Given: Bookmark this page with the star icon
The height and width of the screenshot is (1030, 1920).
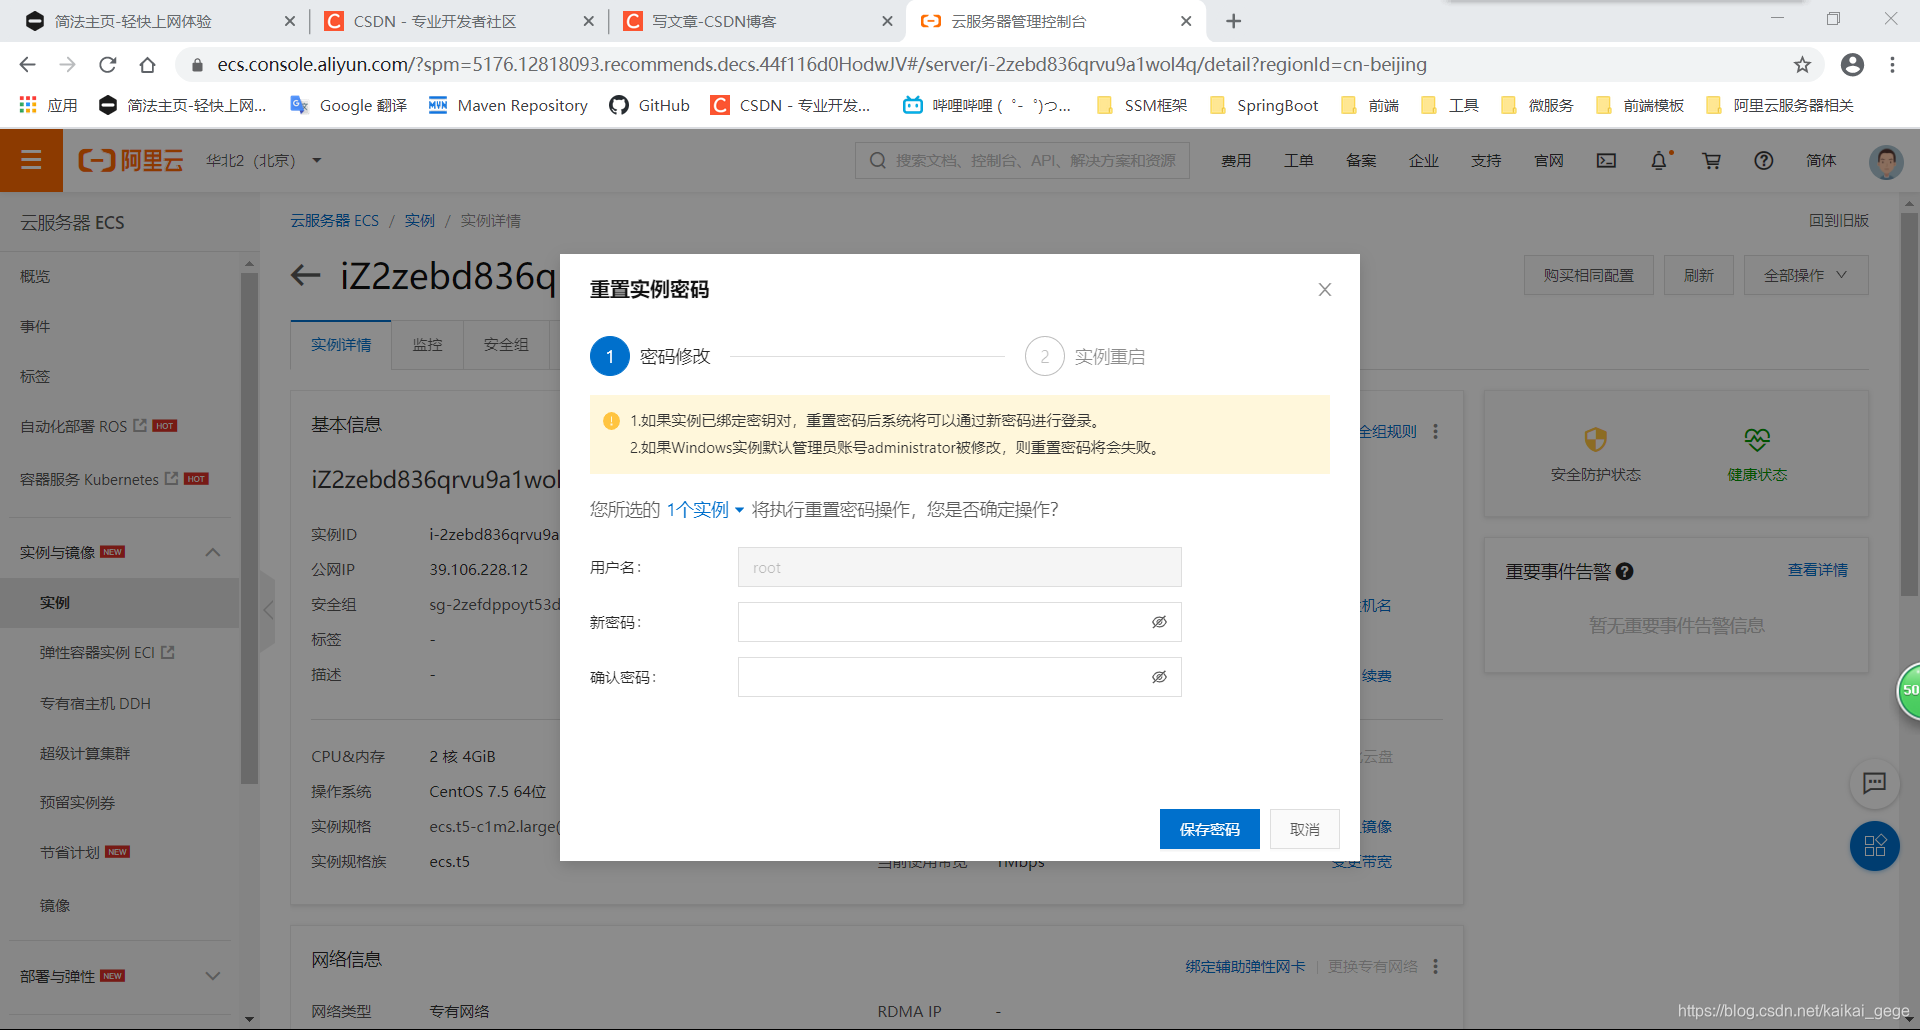Looking at the screenshot, I should pos(1802,65).
